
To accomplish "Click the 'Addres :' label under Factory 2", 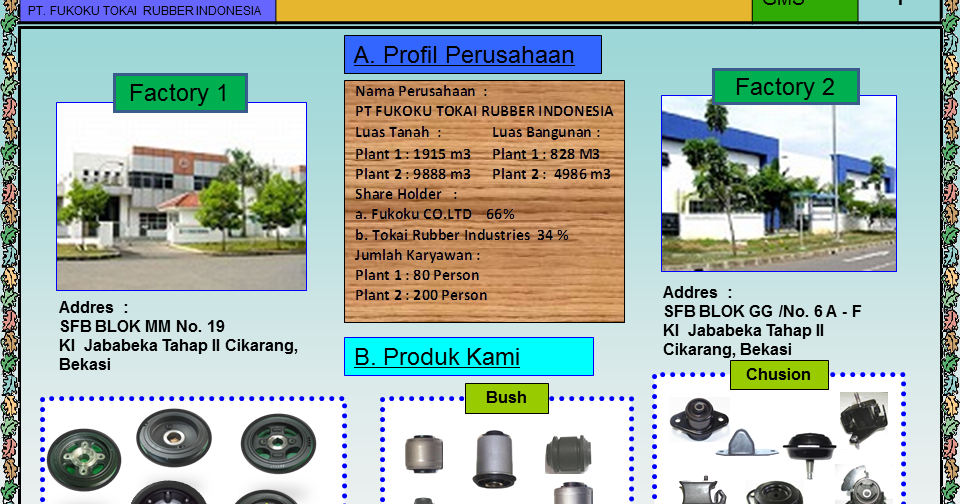I will pyautogui.click(x=697, y=293).
